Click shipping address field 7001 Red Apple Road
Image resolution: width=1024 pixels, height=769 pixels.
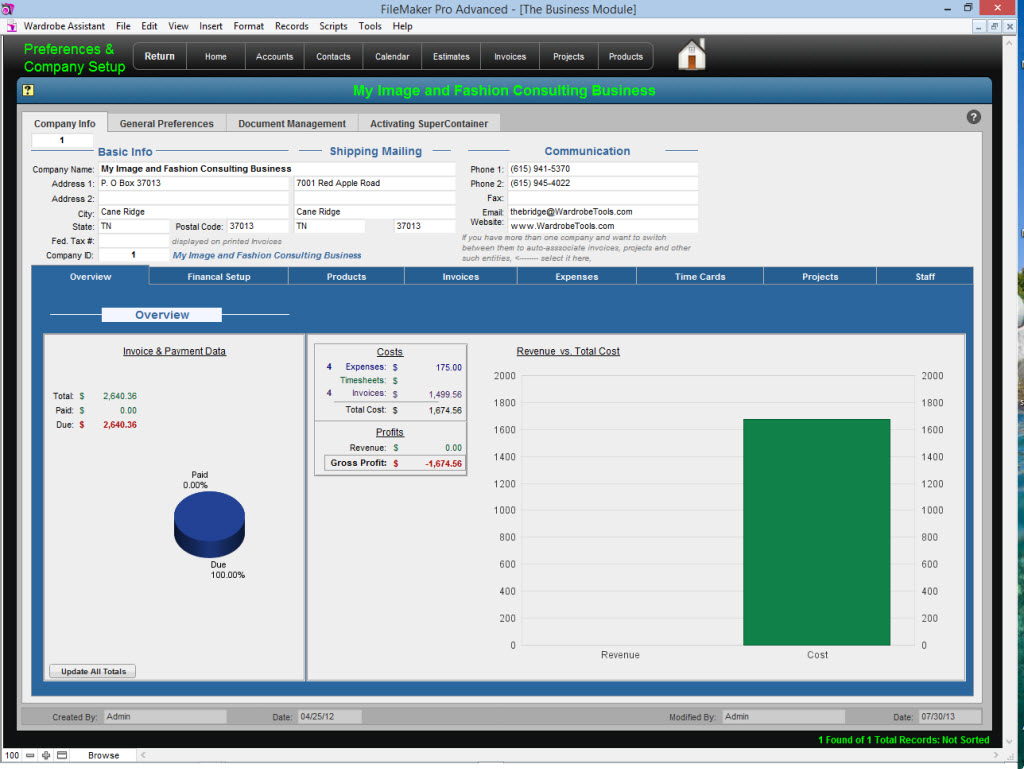click(375, 183)
